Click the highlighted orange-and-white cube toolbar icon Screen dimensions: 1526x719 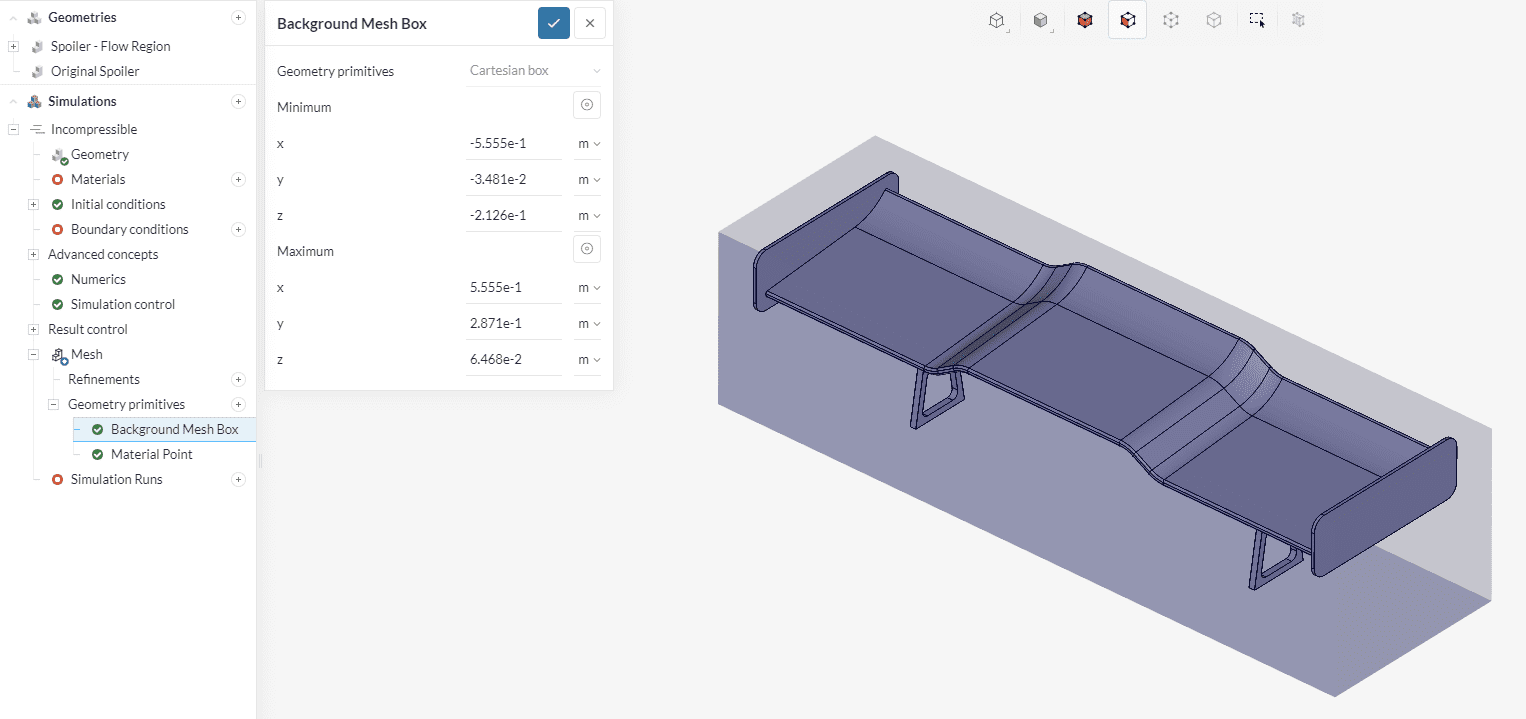(1127, 20)
